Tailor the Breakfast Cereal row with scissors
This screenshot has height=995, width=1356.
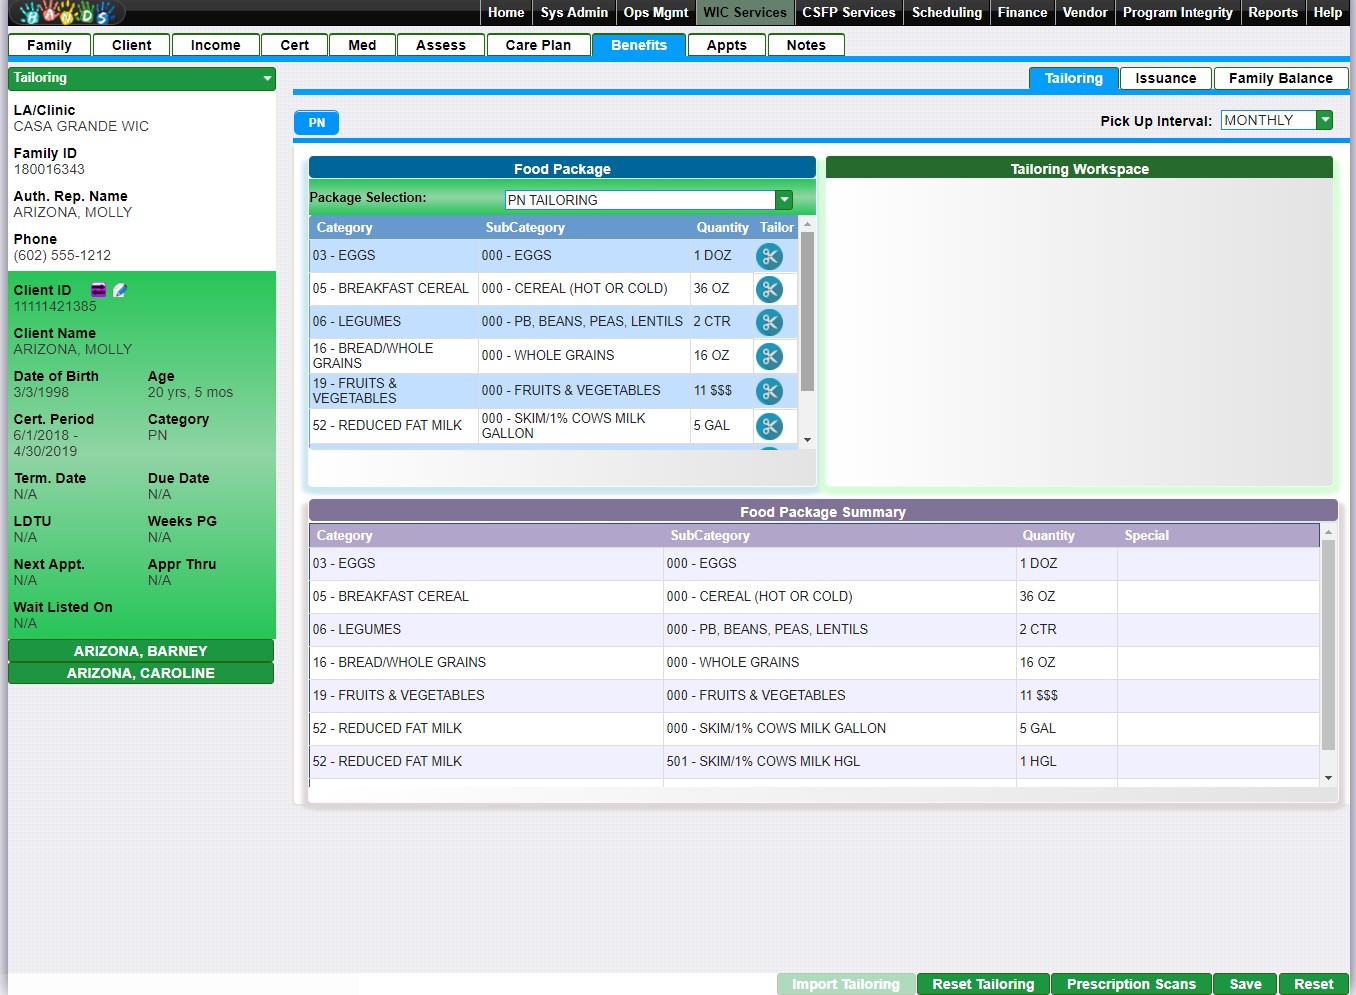tap(769, 289)
